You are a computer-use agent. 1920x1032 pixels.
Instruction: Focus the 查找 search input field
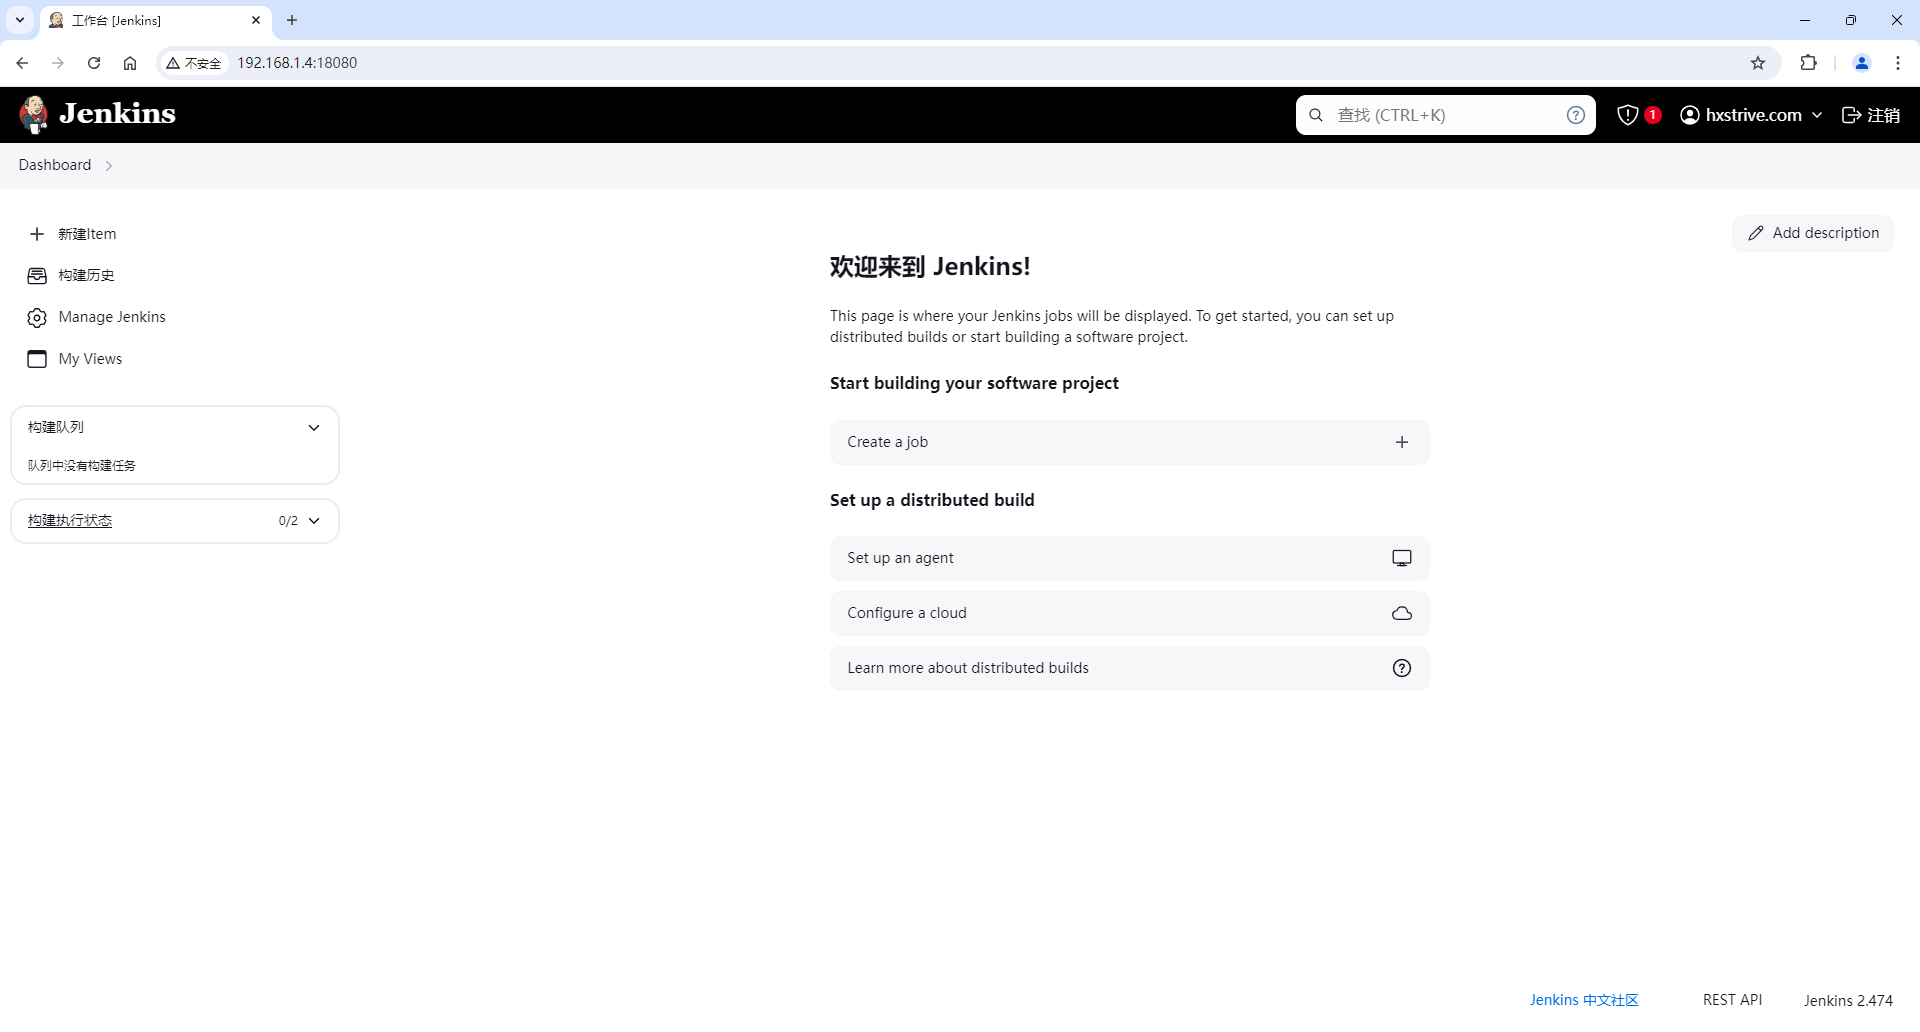pyautogui.click(x=1445, y=115)
